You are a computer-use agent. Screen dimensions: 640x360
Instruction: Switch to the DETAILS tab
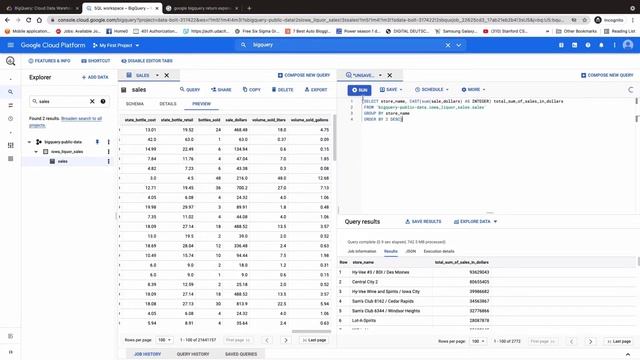tap(168, 104)
